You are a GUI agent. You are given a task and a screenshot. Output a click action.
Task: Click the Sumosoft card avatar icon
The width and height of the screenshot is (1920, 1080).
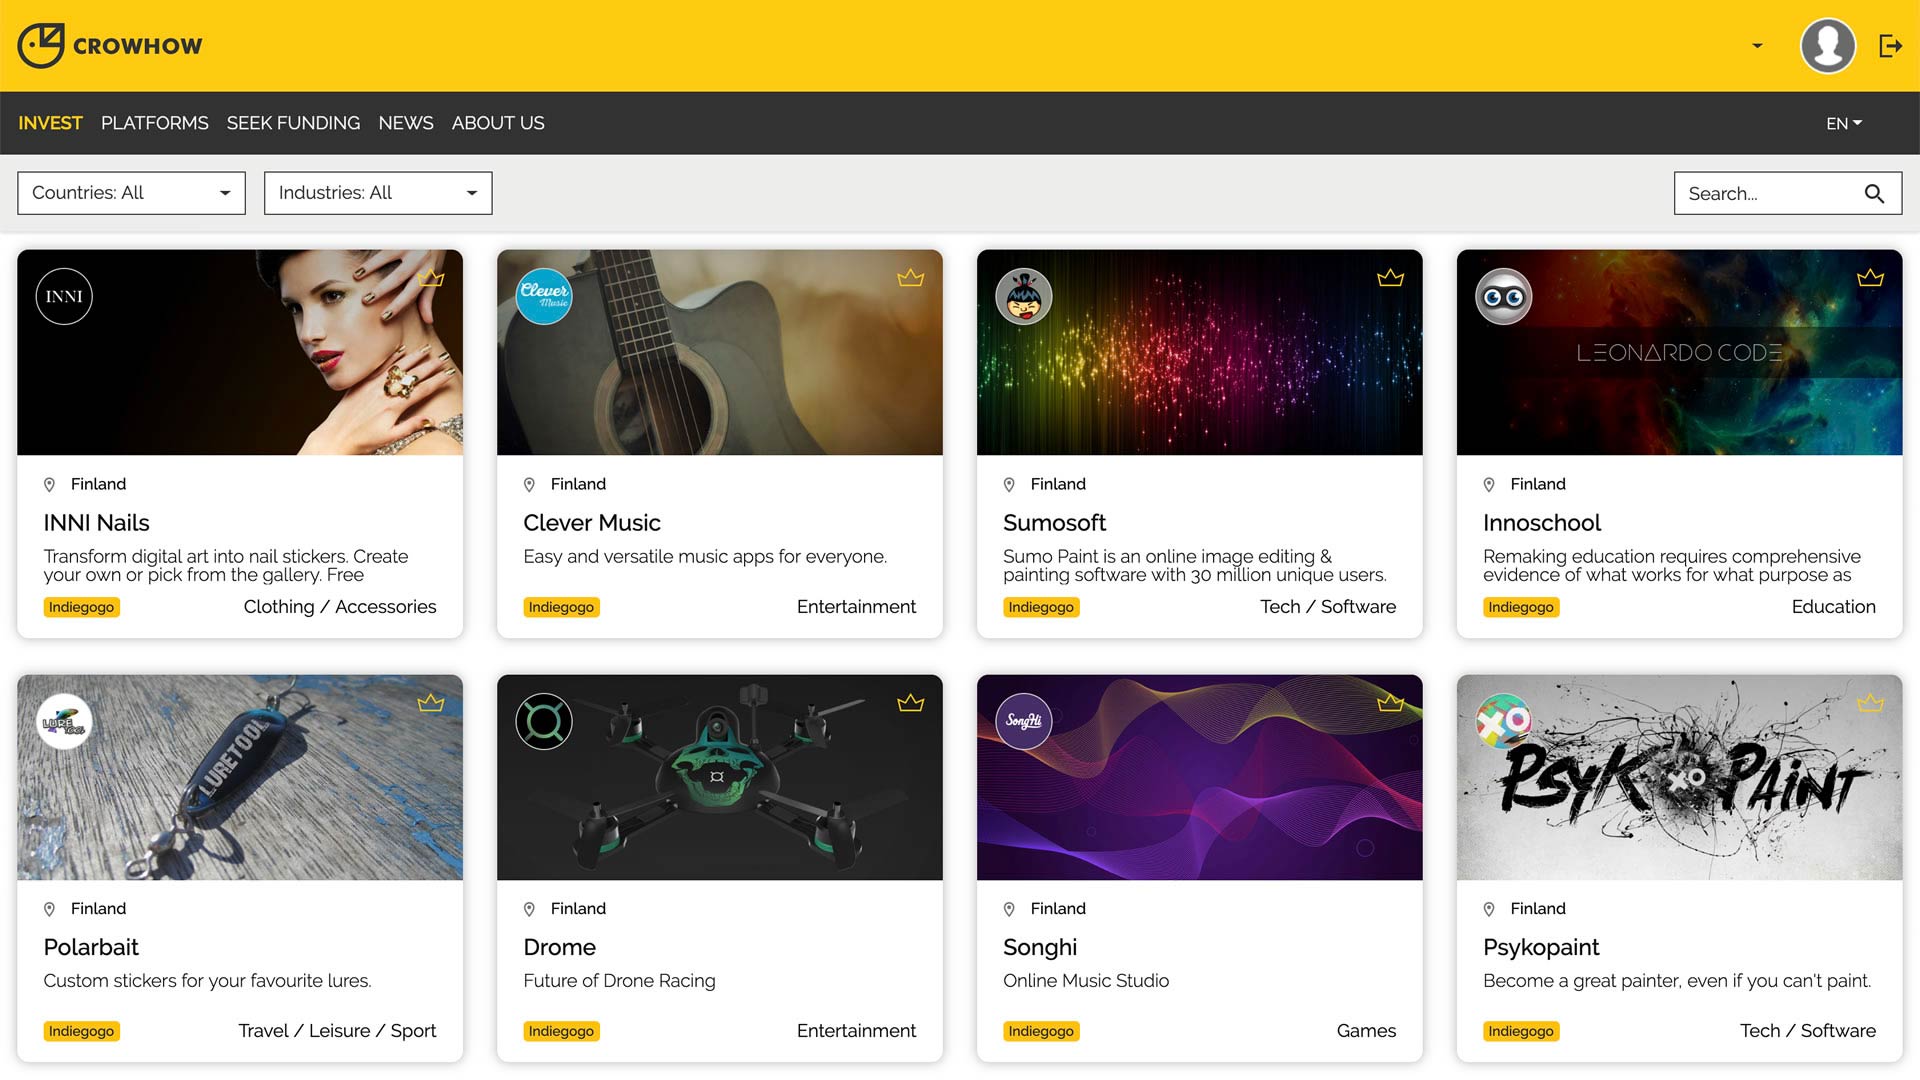pyautogui.click(x=1024, y=297)
